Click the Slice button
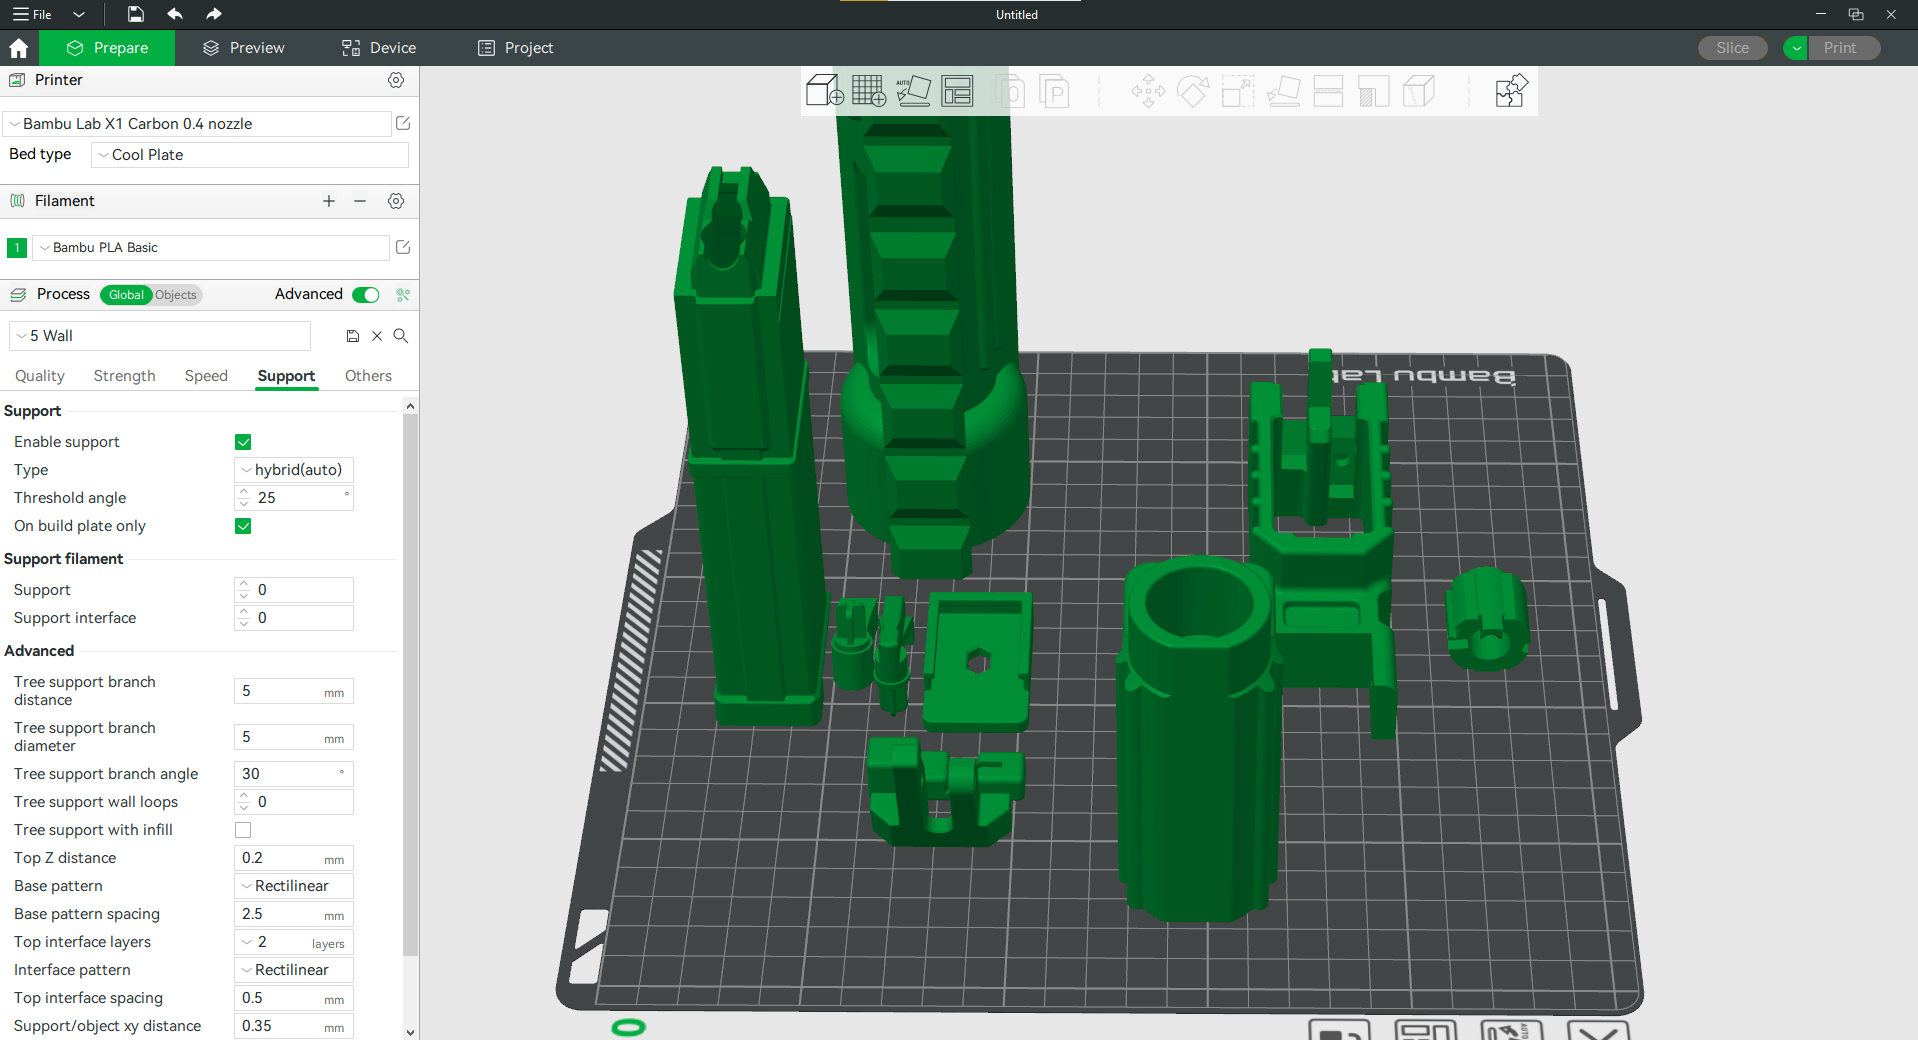 pyautogui.click(x=1732, y=48)
